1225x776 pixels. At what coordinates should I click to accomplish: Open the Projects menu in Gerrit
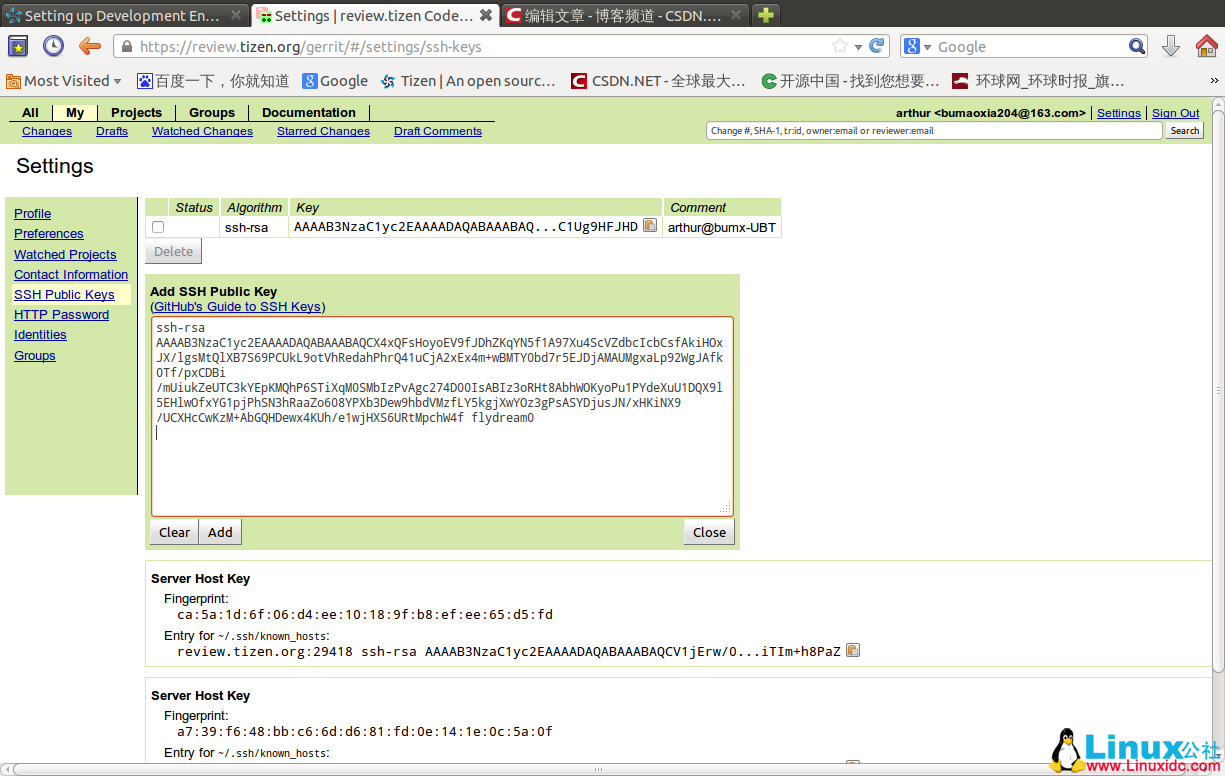(136, 113)
